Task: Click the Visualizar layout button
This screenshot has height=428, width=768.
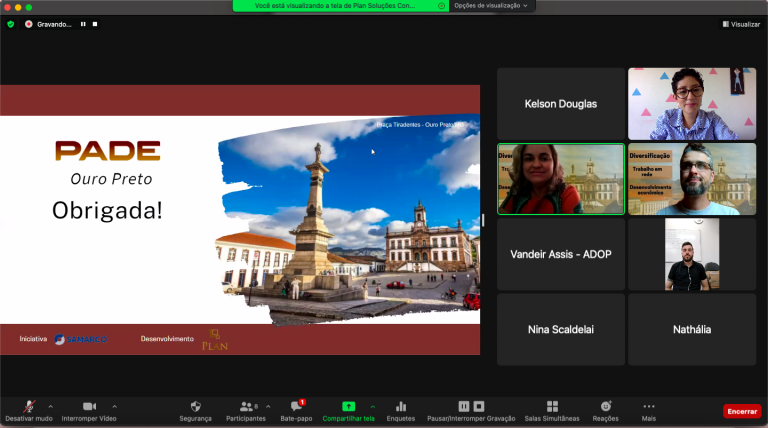Action: [740, 24]
